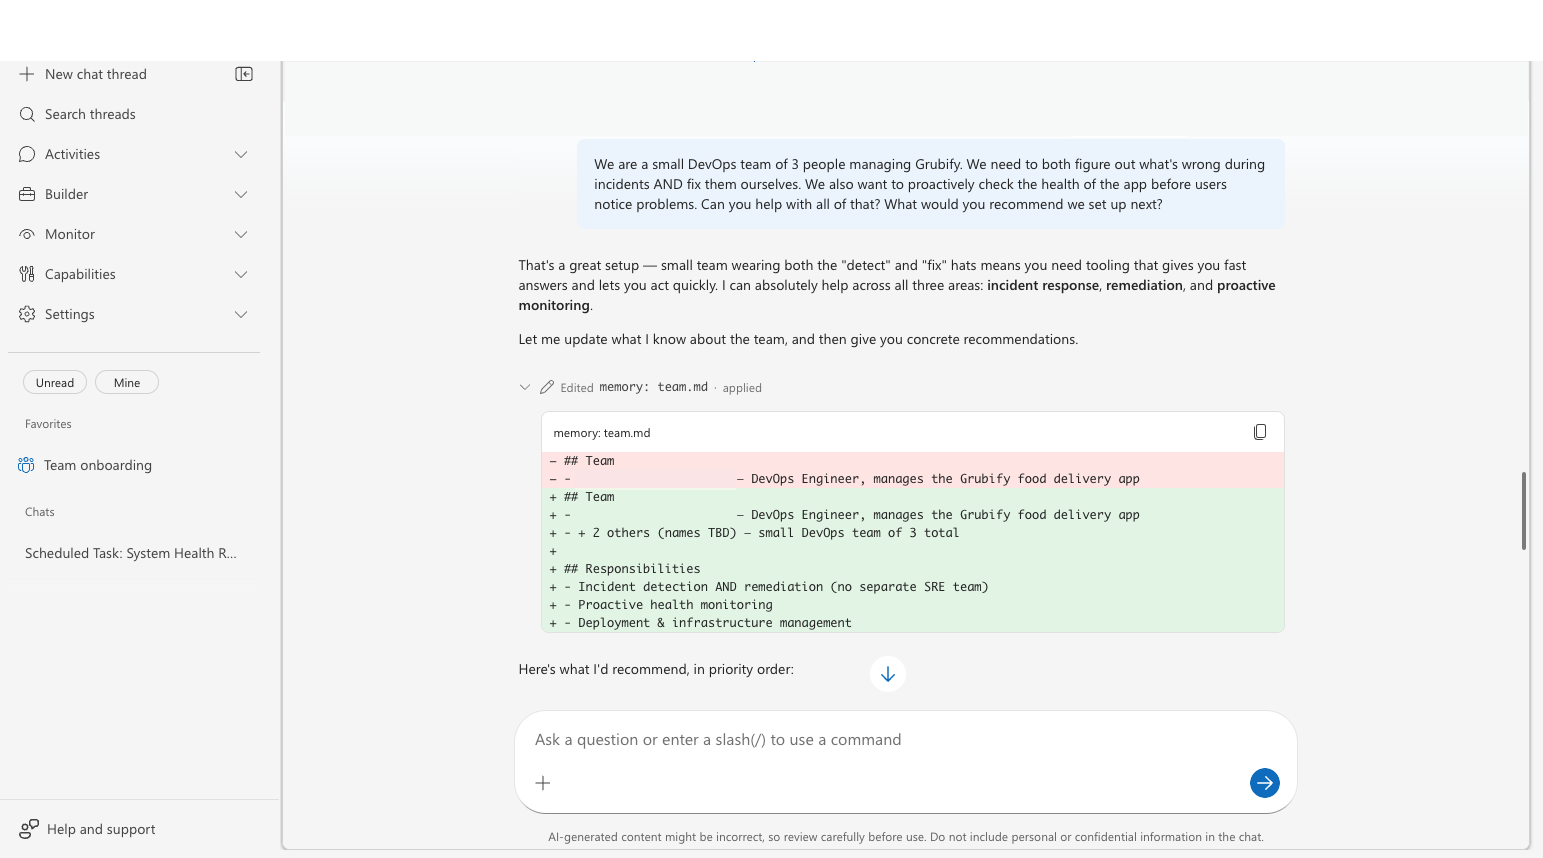The height and width of the screenshot is (858, 1543).
Task: Send the message with the blue arrow
Action: [1265, 783]
